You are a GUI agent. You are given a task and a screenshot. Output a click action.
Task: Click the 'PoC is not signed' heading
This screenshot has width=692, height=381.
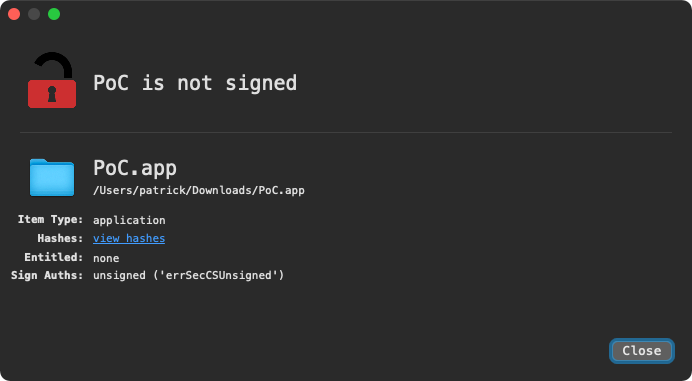coord(195,83)
